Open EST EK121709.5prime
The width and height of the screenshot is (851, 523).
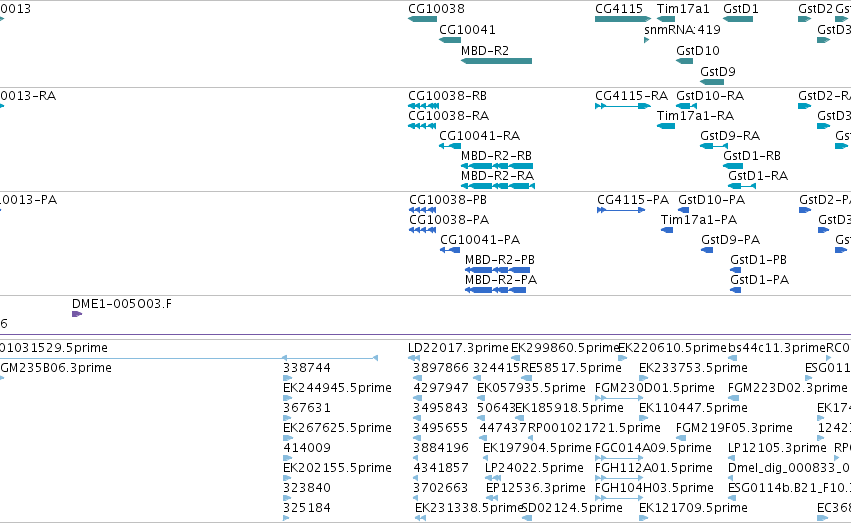[693, 509]
